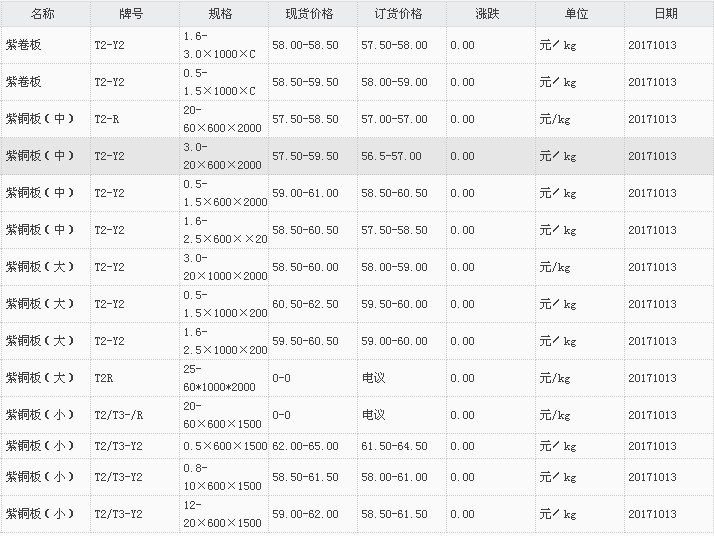
Task: Click the spot price 60.50-62.50
Action: [305, 304]
